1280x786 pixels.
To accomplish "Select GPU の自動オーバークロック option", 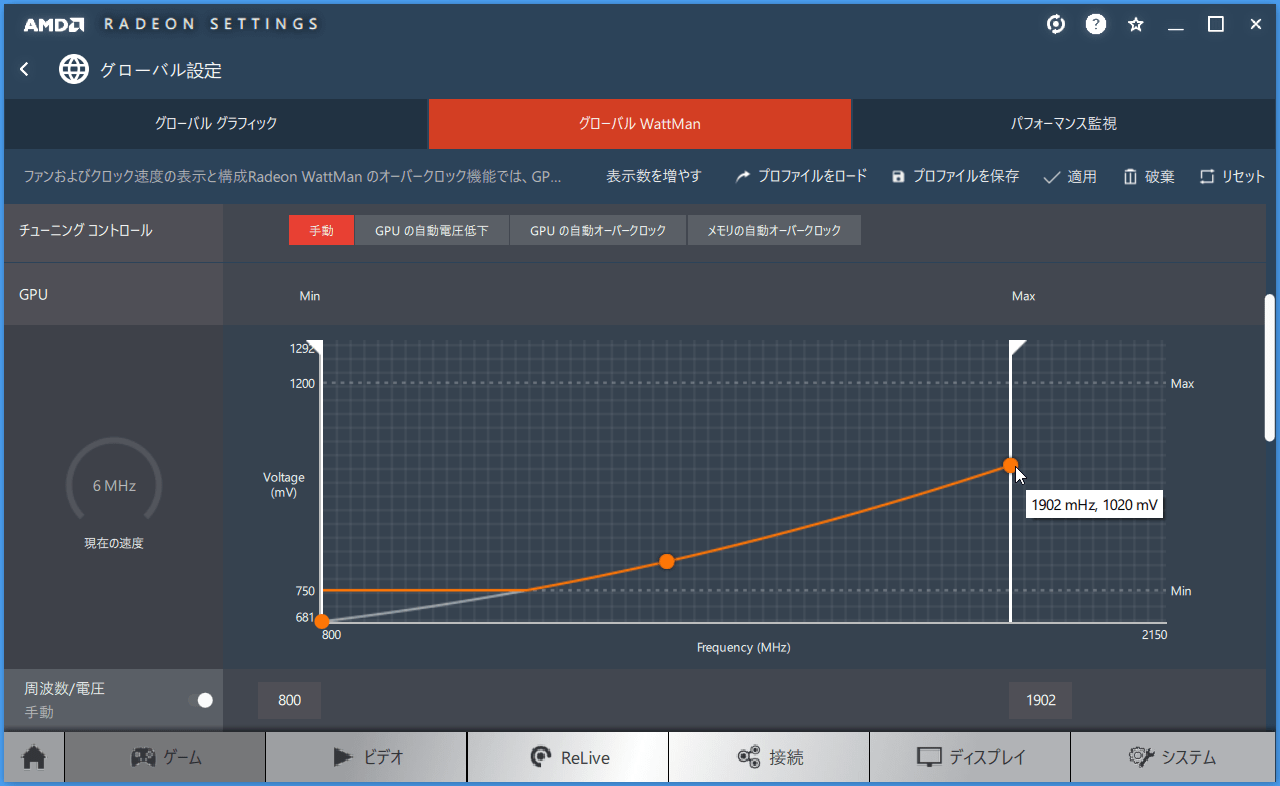I will tap(598, 230).
